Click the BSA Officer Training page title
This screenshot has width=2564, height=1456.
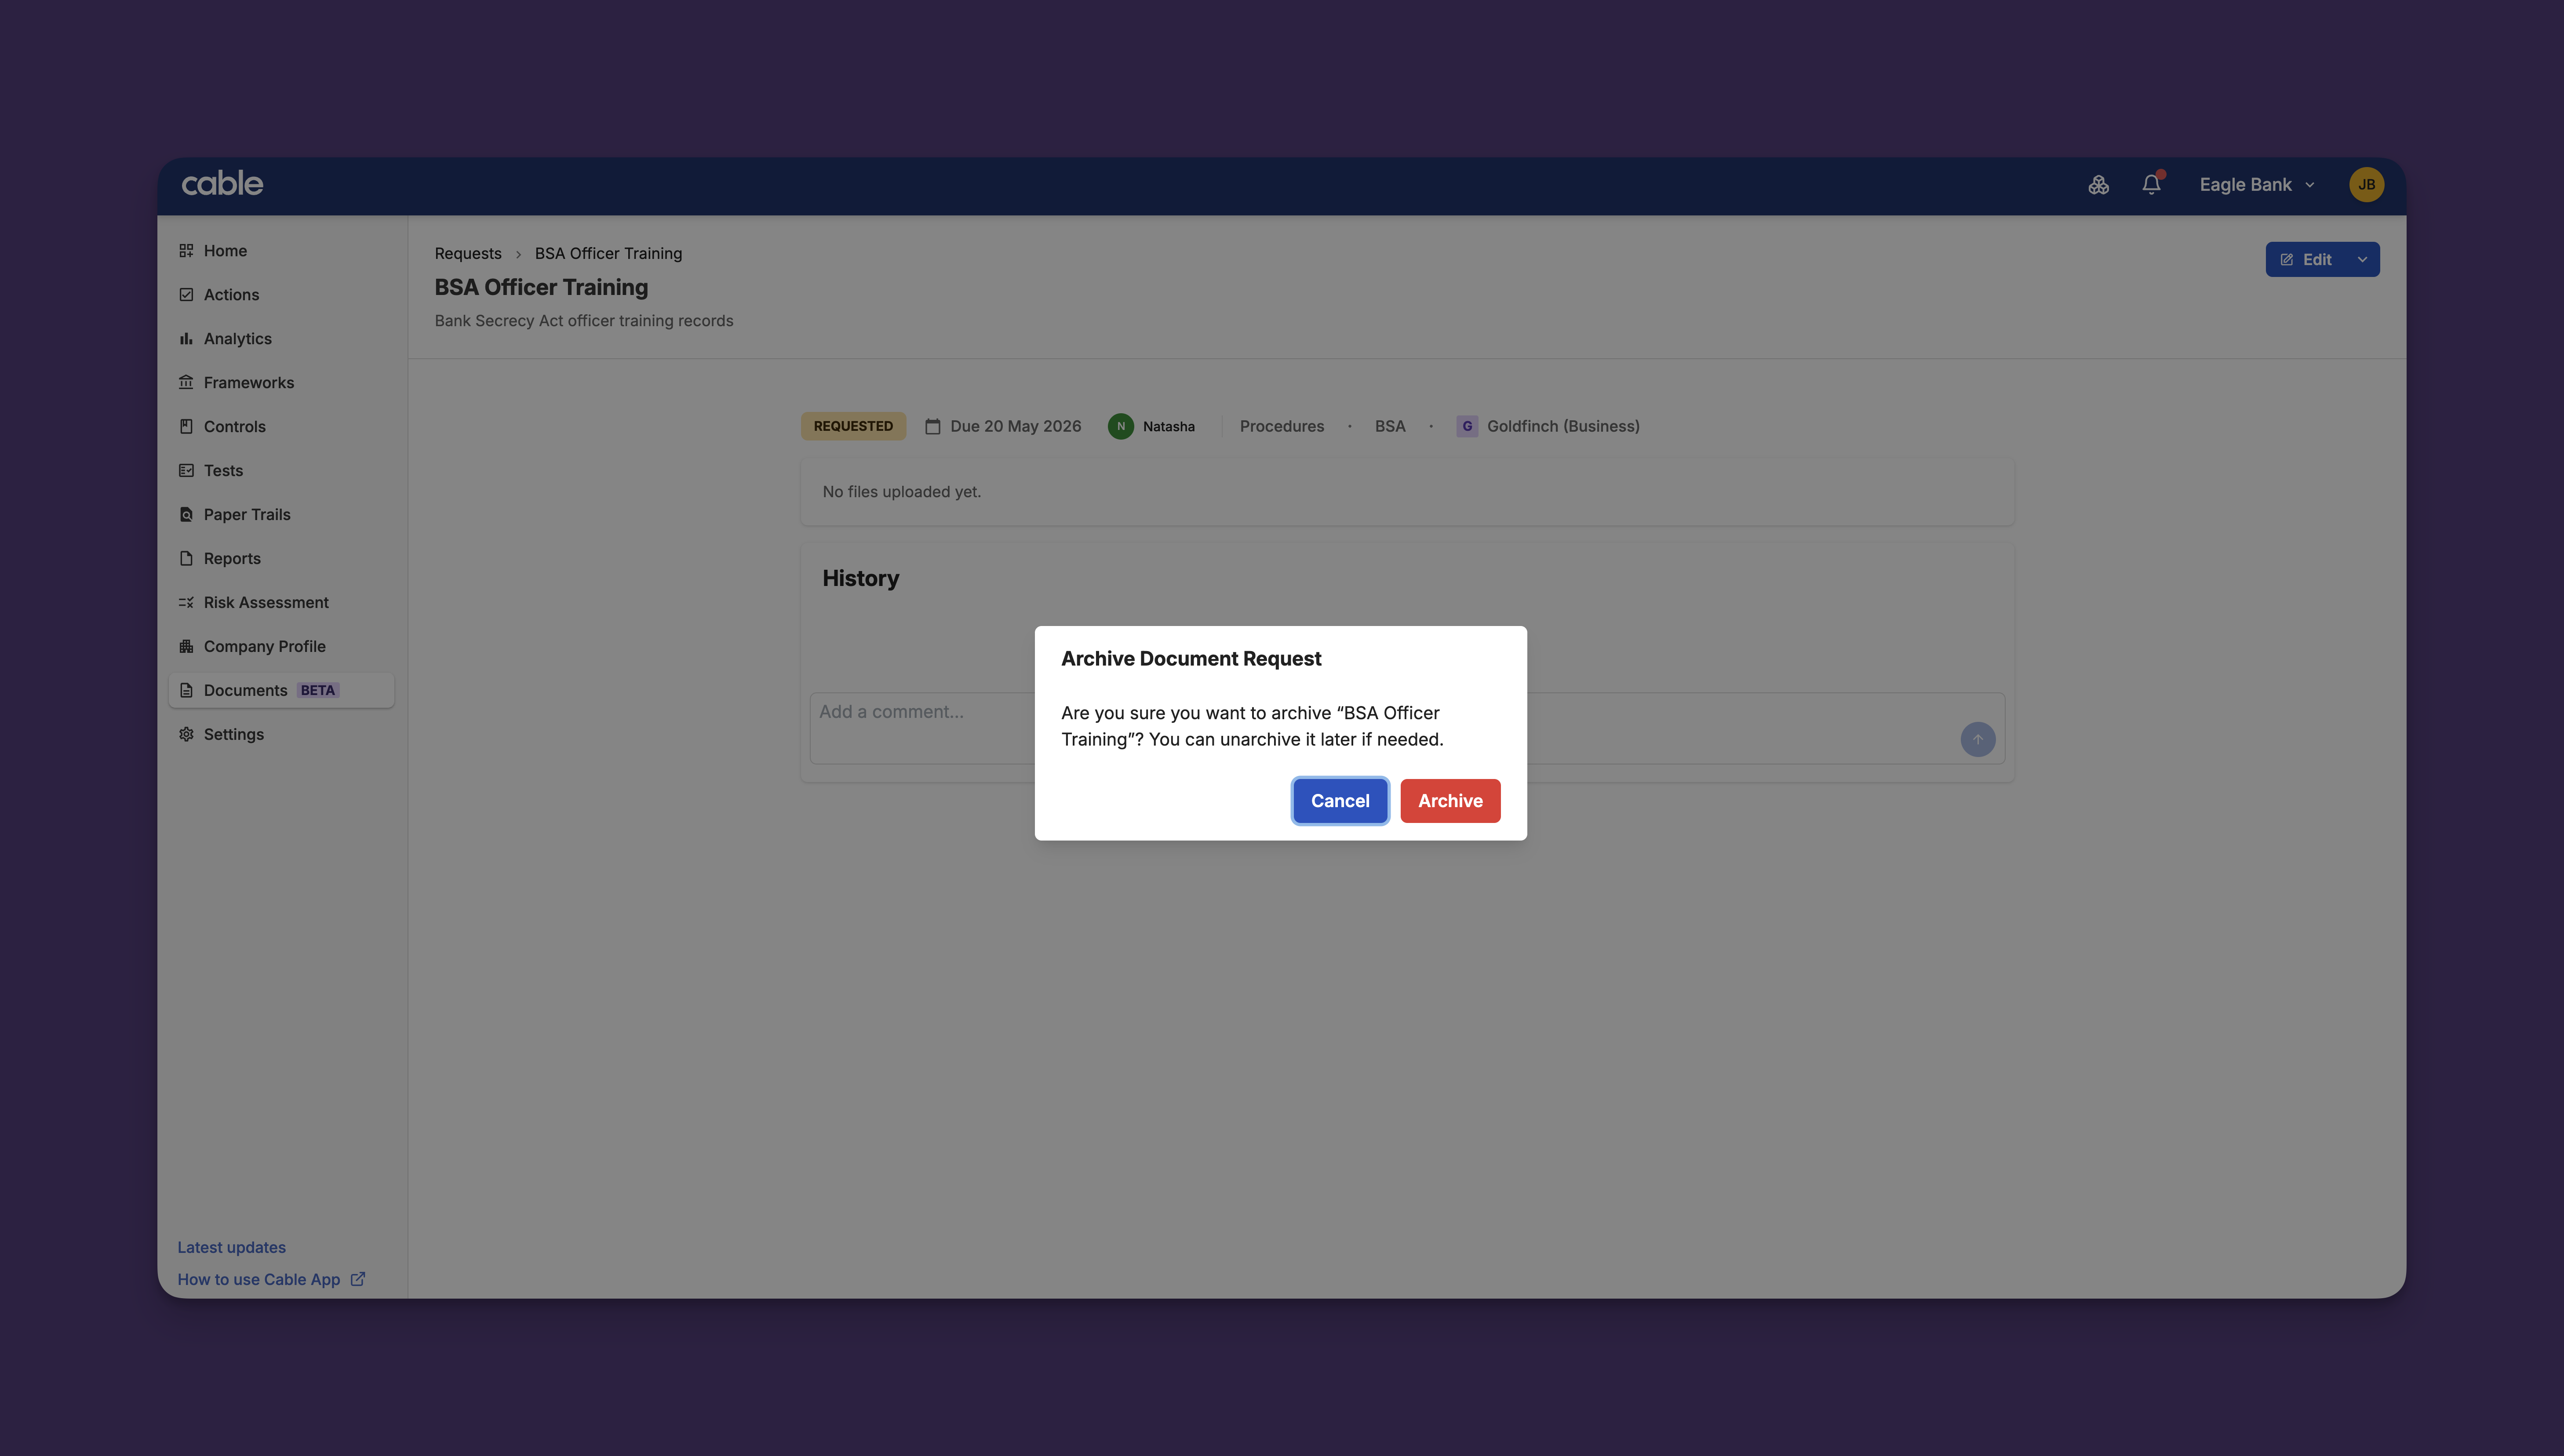click(x=541, y=288)
